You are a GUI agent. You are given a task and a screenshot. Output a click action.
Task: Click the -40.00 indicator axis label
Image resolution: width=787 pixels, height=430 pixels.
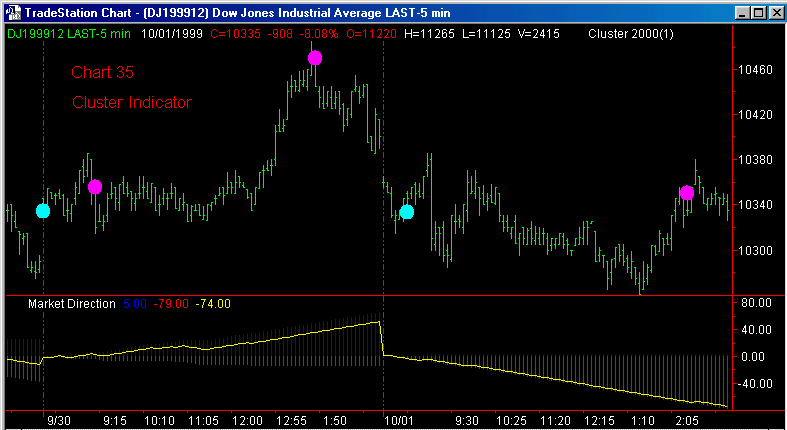(x=754, y=384)
